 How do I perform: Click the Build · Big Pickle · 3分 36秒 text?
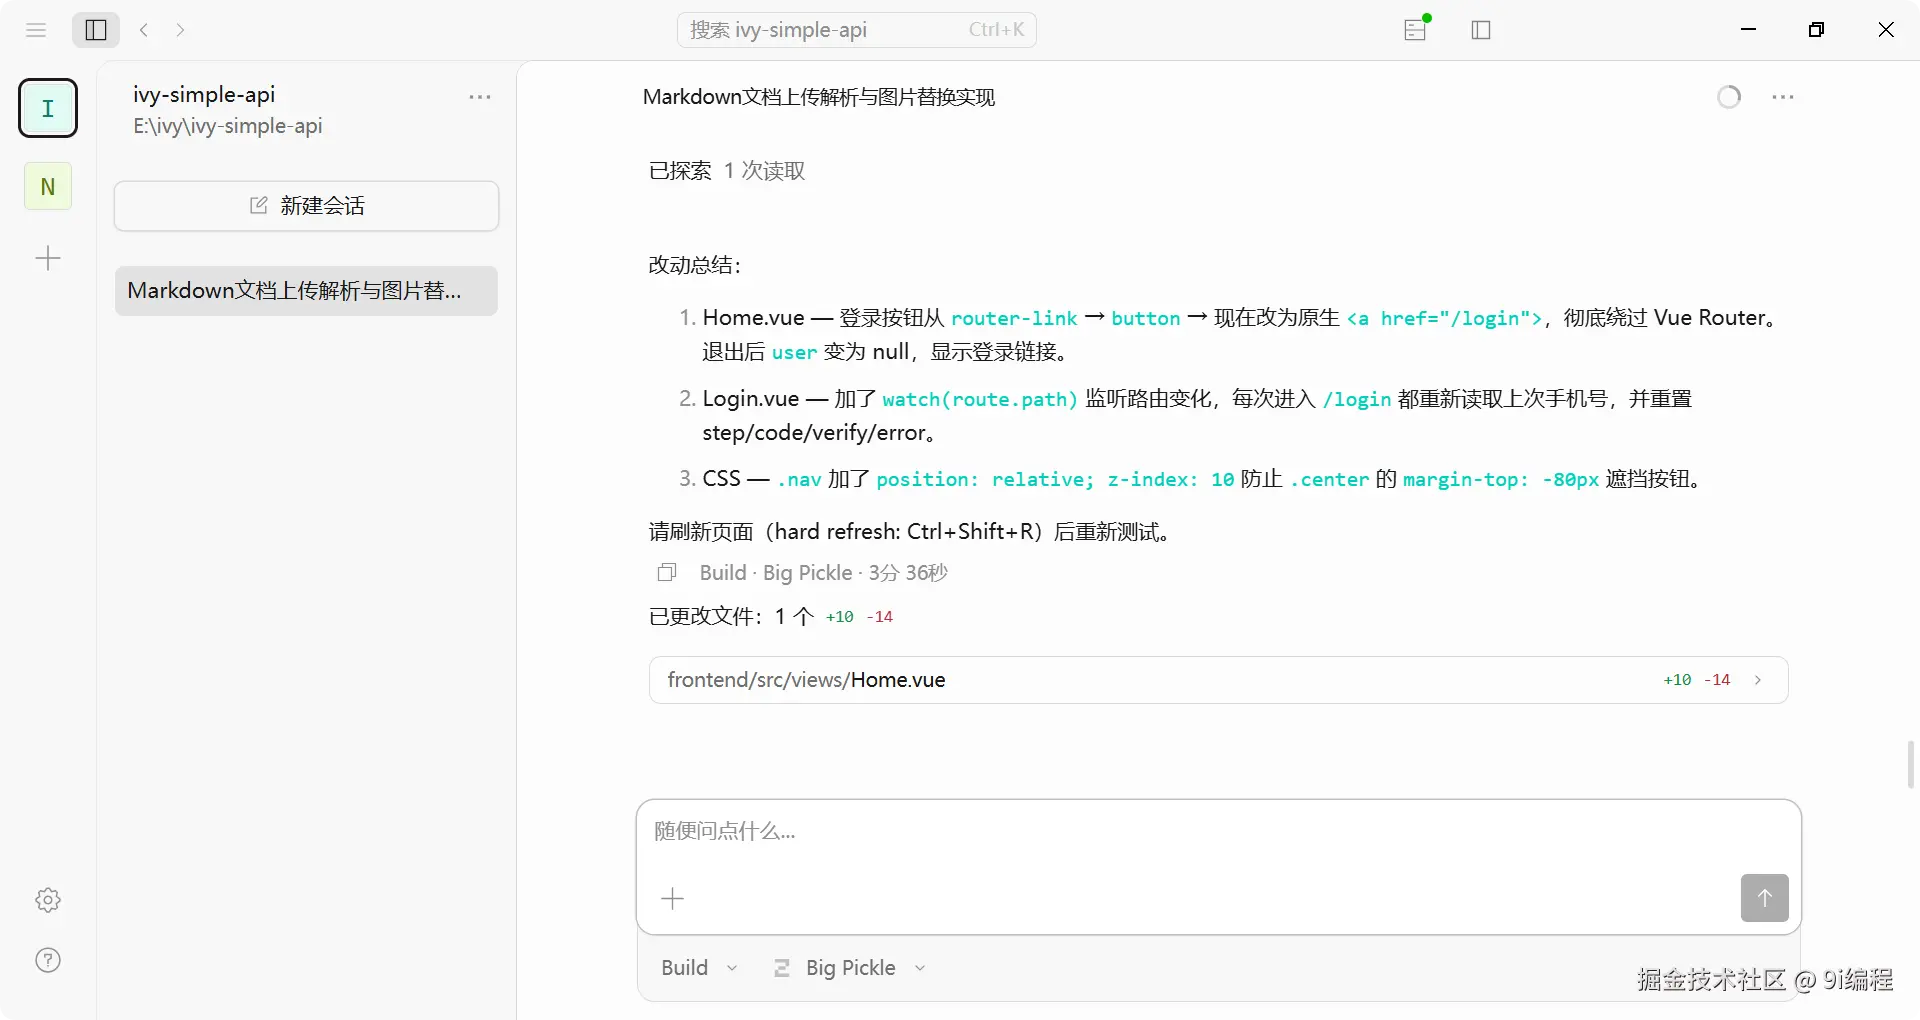click(824, 573)
